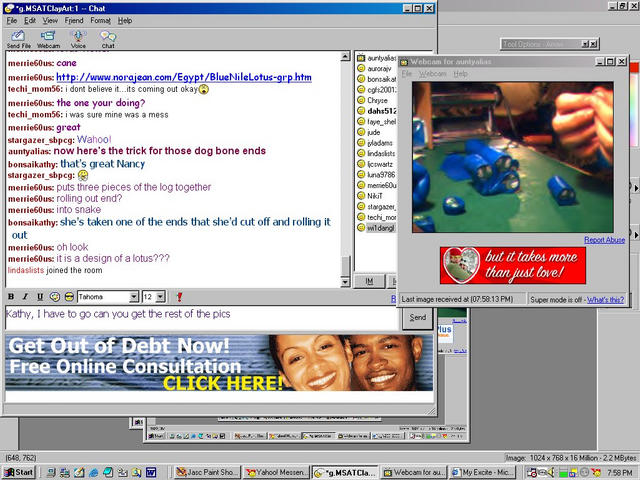
Task: Select user ljcowartz in user list
Action: click(375, 164)
